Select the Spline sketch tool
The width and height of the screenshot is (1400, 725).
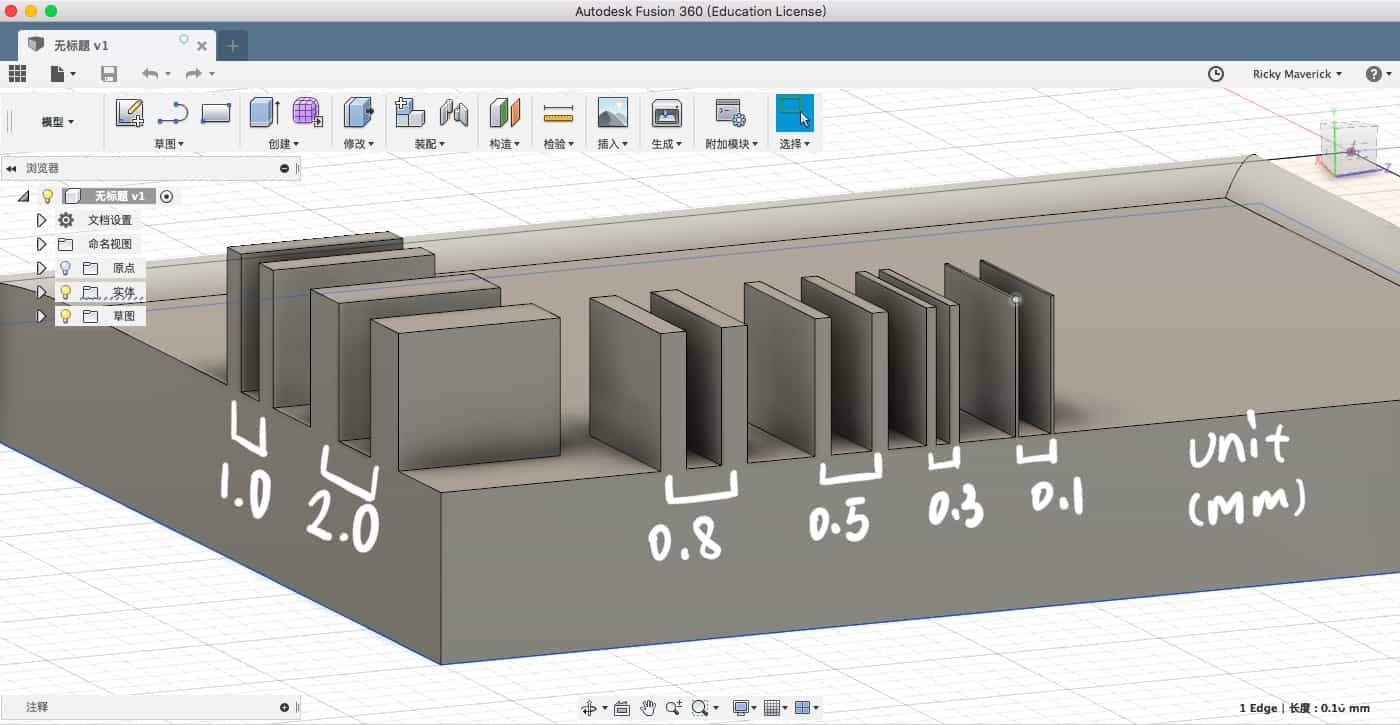pos(173,113)
